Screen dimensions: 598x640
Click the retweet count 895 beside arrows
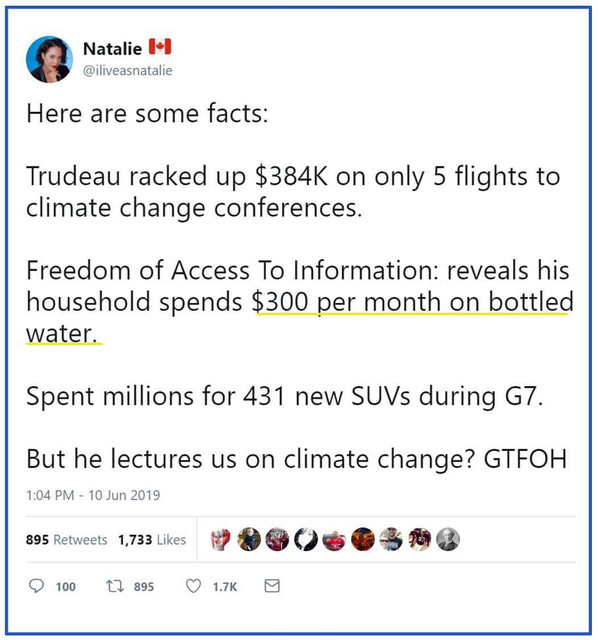[144, 587]
